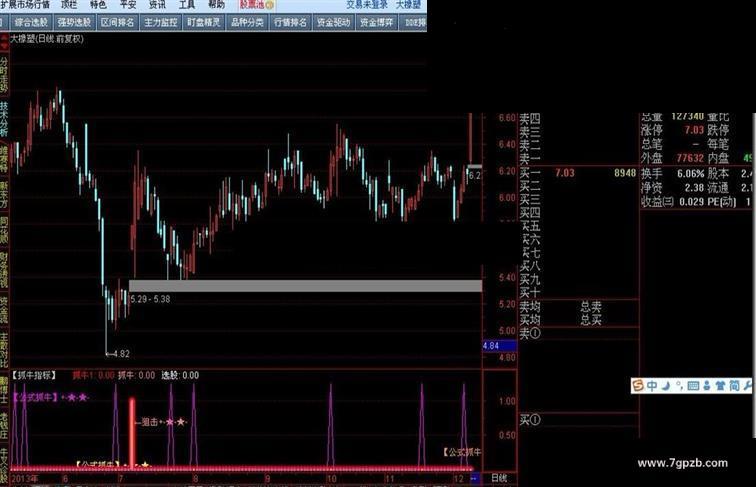Click the 净资 value 2.38

(694, 188)
